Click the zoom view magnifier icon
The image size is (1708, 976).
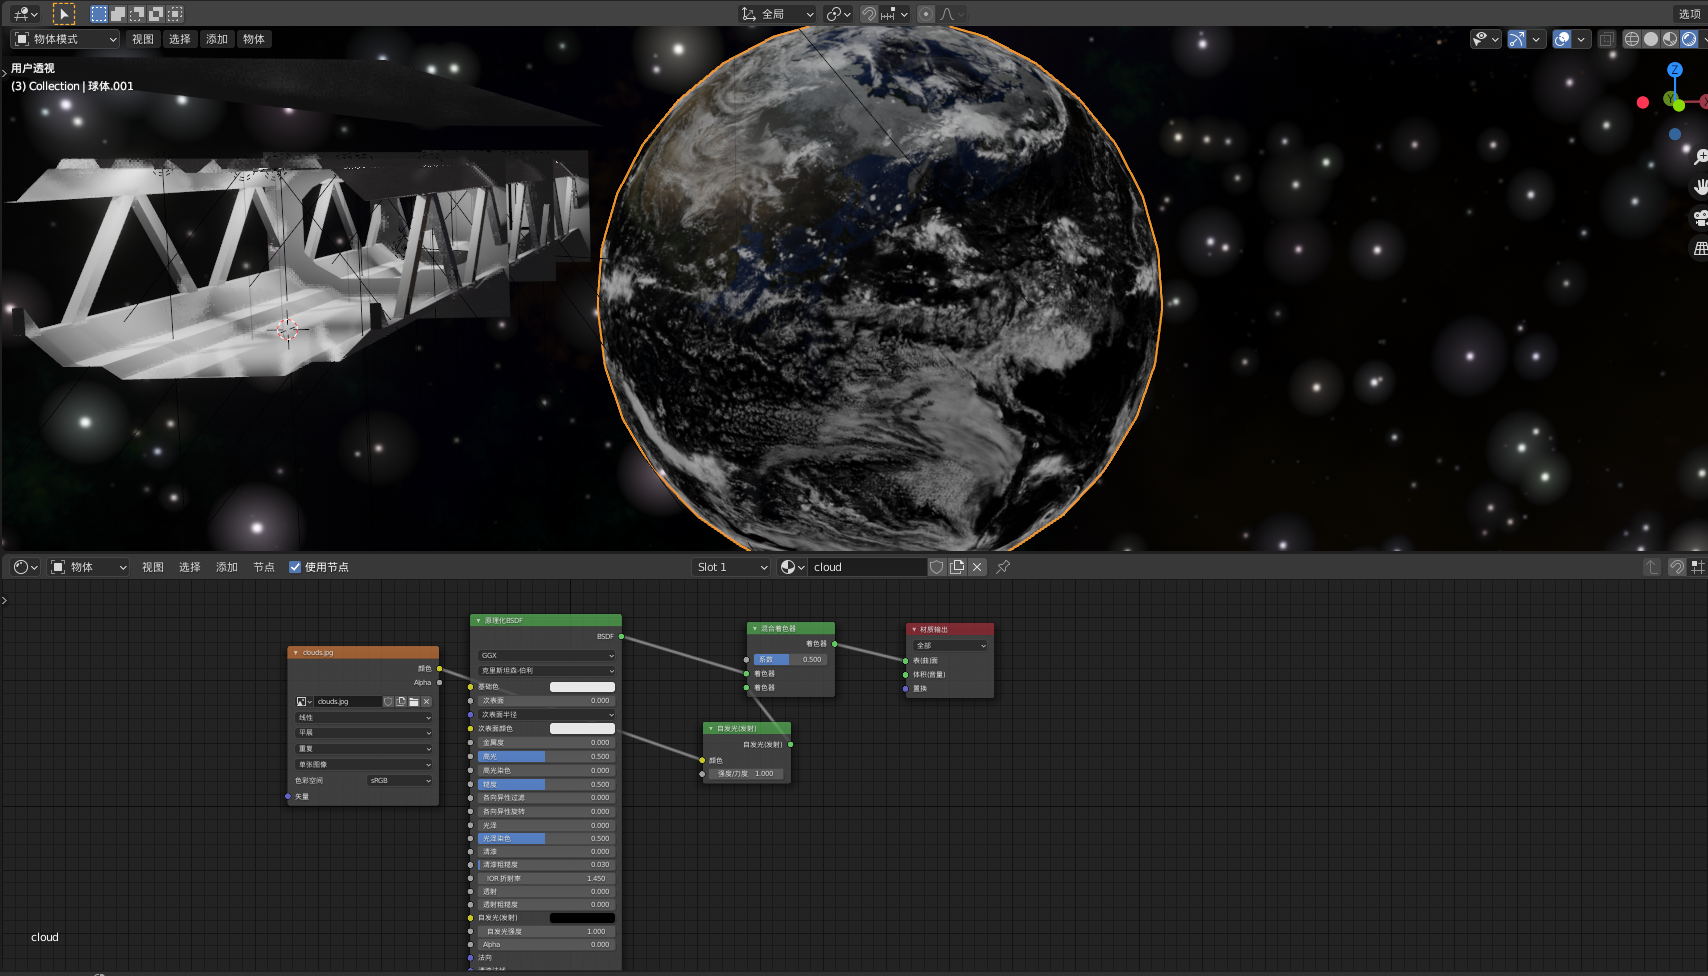pyautogui.click(x=1699, y=157)
